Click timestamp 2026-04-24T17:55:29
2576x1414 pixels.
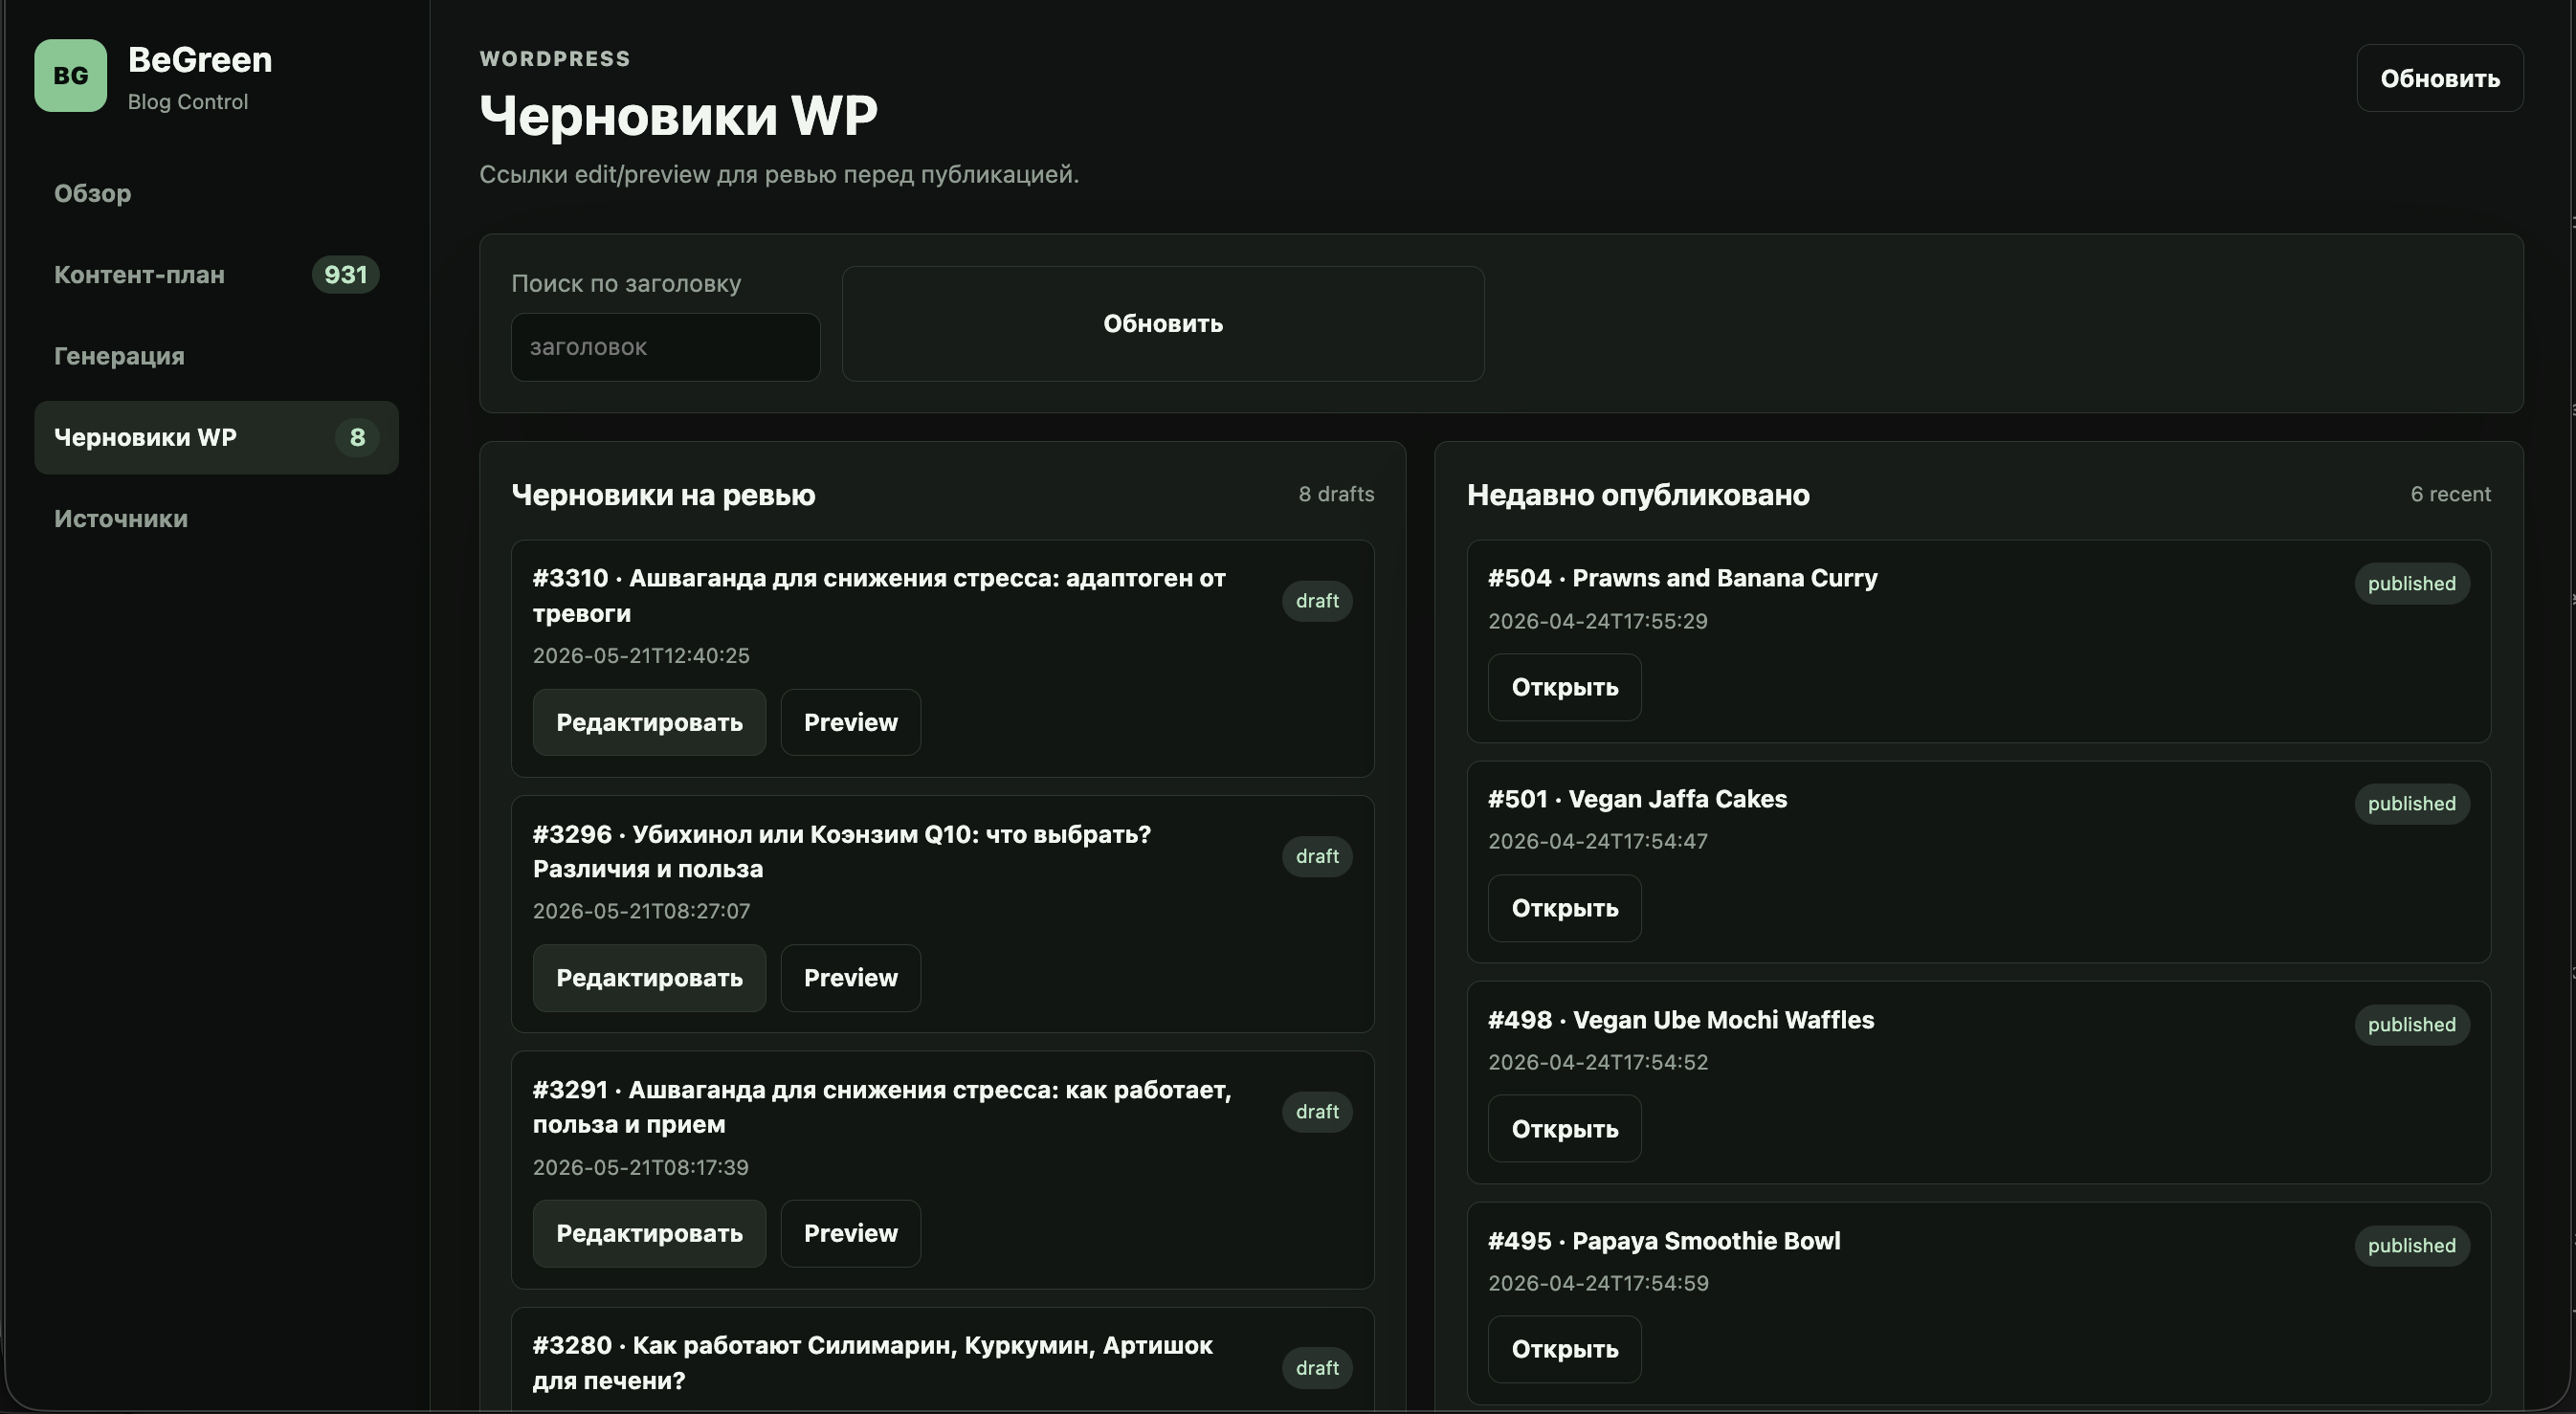(1597, 621)
